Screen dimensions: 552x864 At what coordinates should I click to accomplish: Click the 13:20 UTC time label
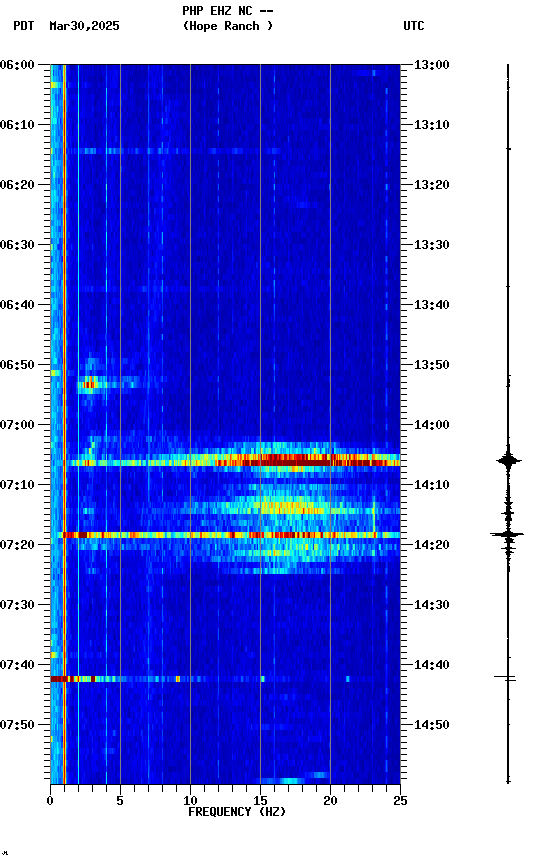tap(432, 185)
